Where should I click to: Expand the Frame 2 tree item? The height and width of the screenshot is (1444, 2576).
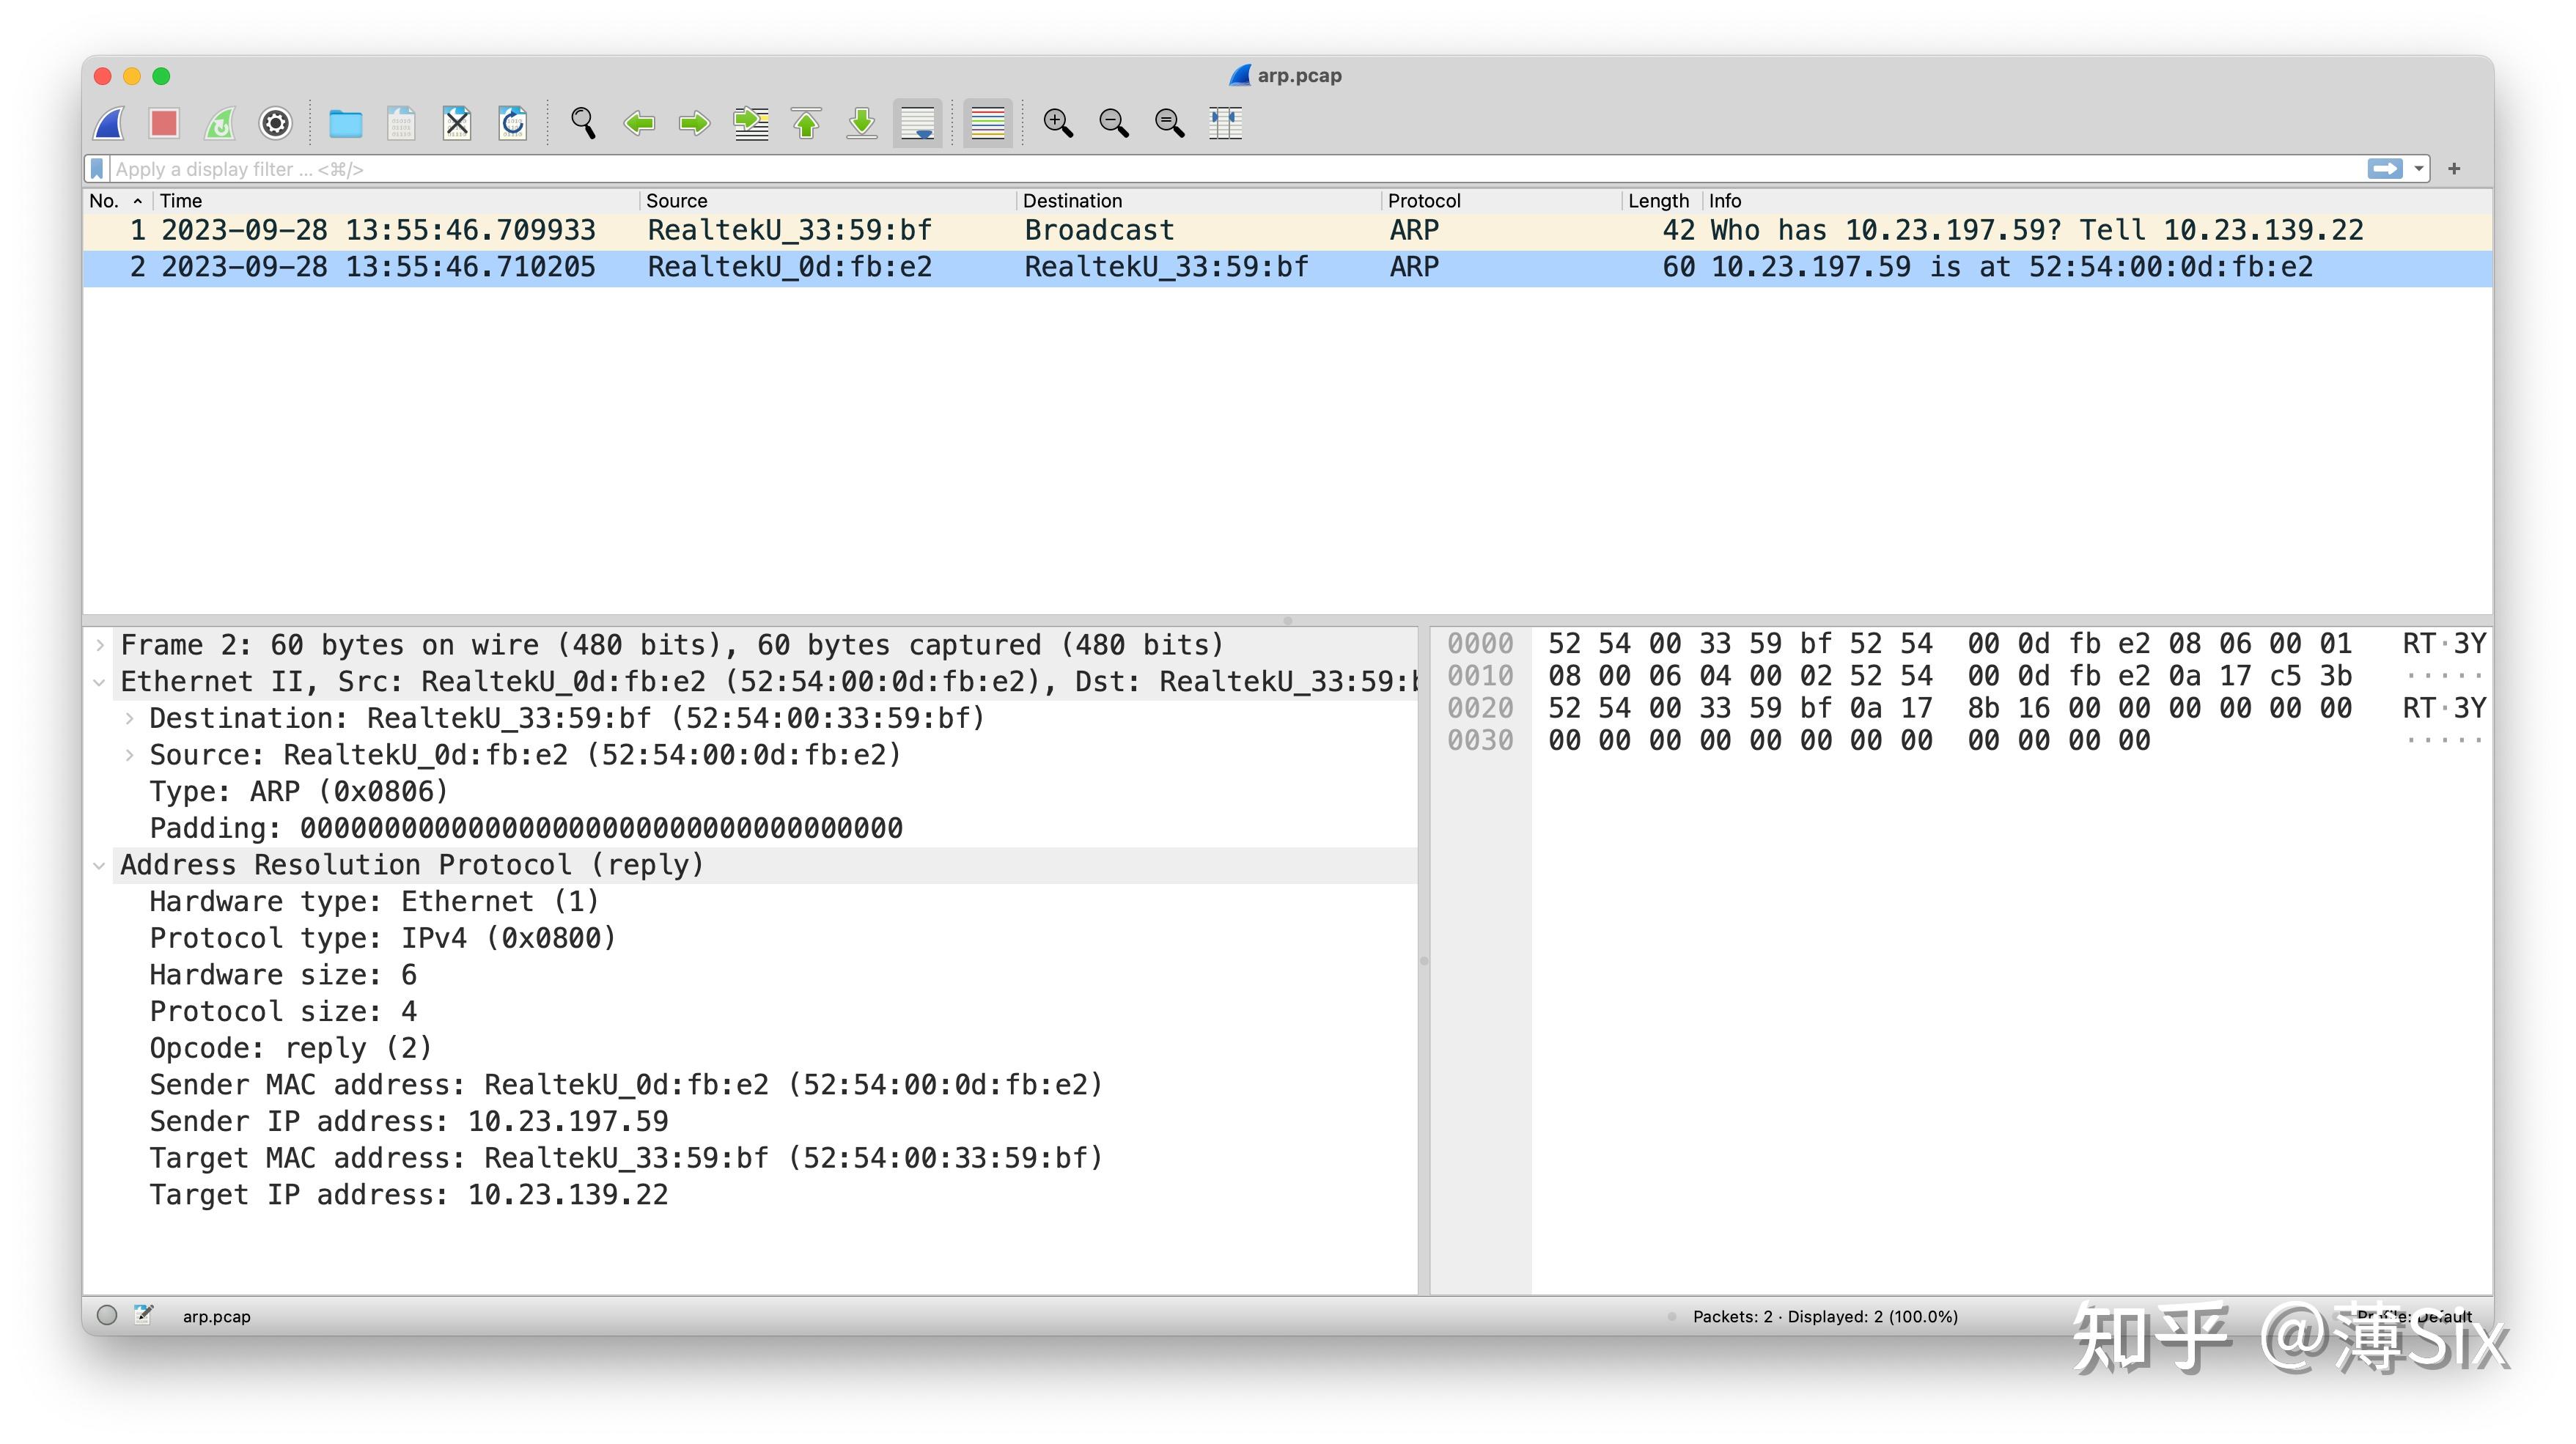click(100, 645)
